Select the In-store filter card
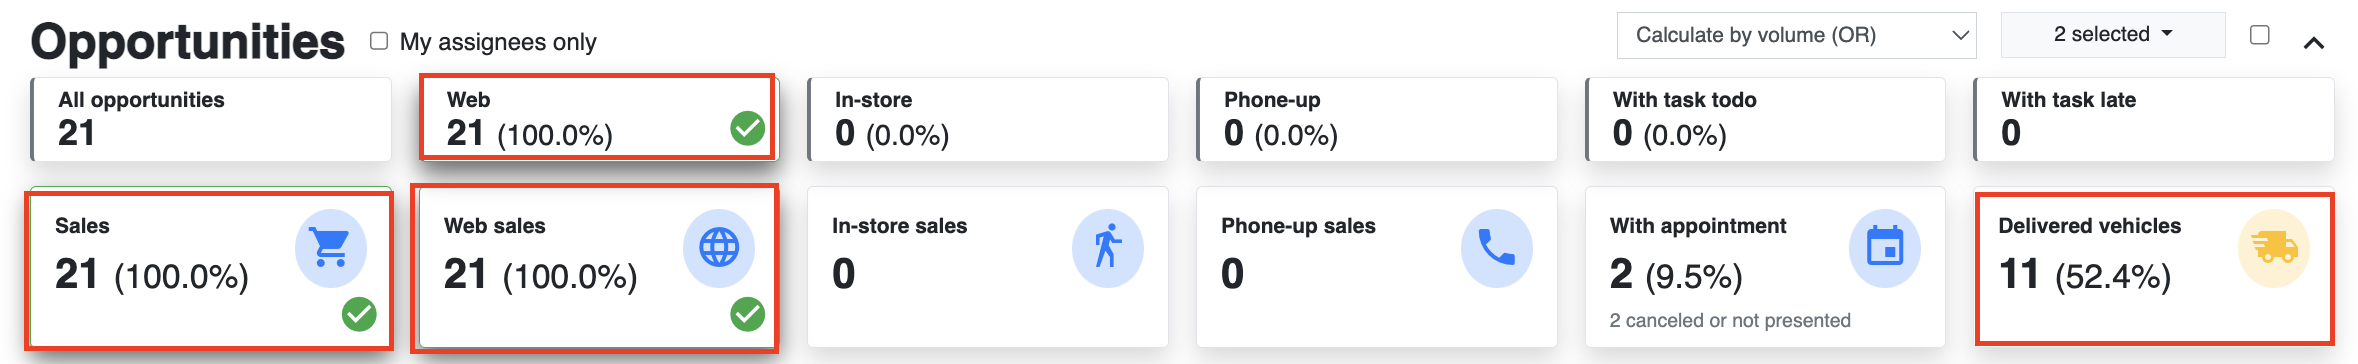This screenshot has height=364, width=2358. 988,119
